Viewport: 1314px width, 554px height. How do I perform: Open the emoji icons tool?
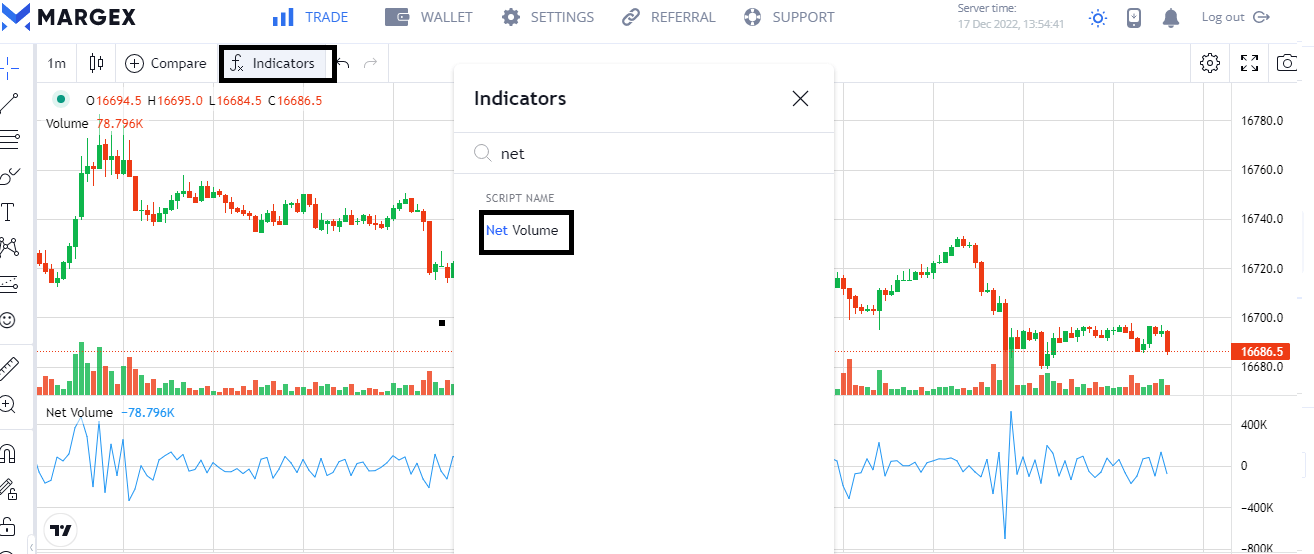point(8,320)
